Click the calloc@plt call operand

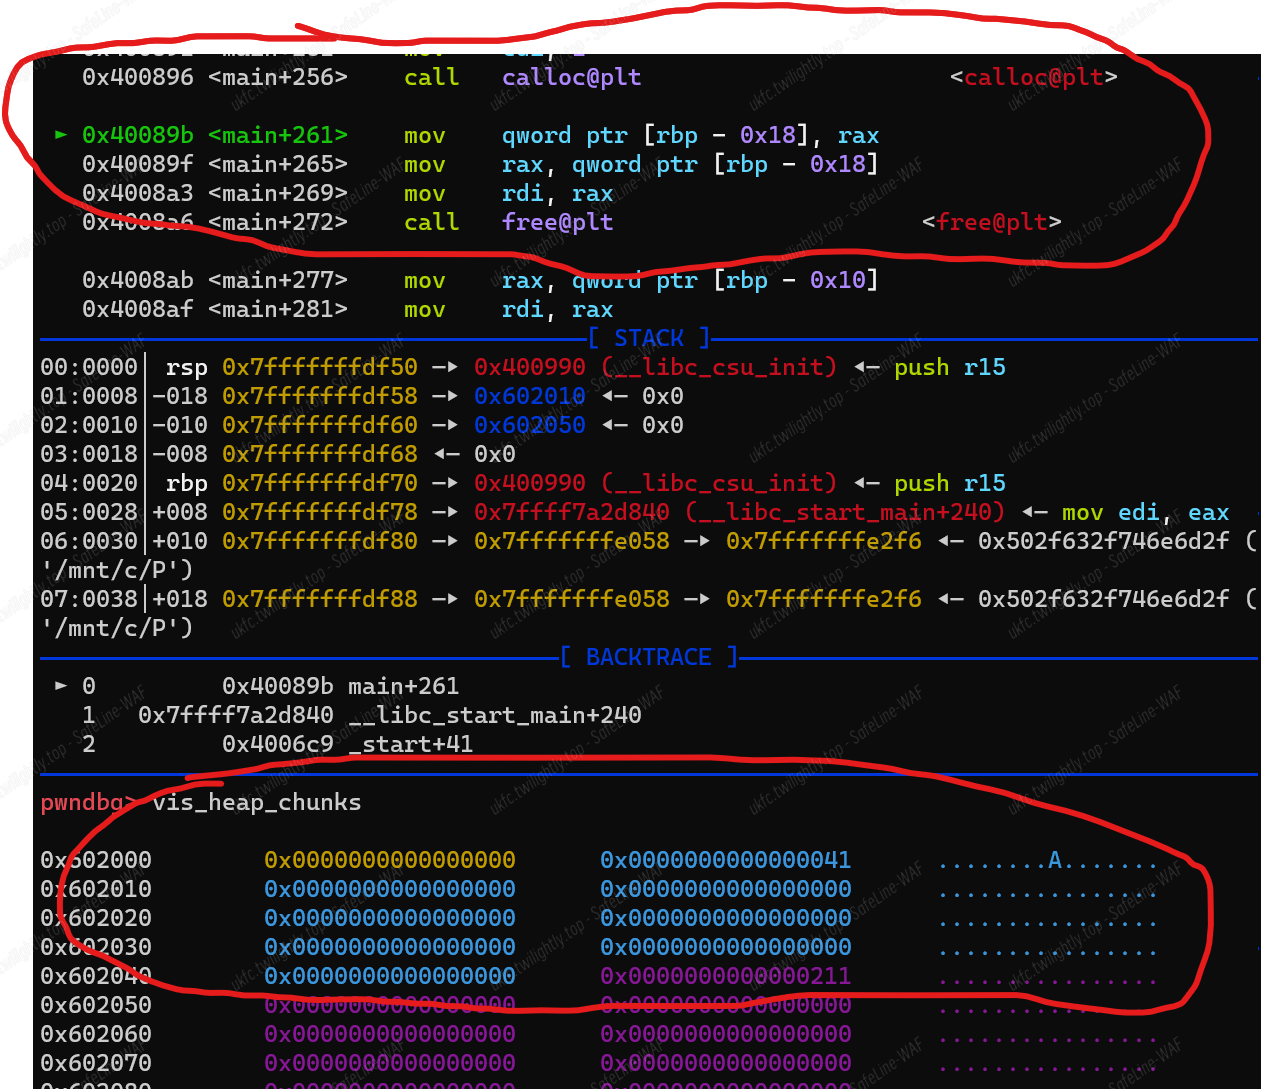(571, 77)
